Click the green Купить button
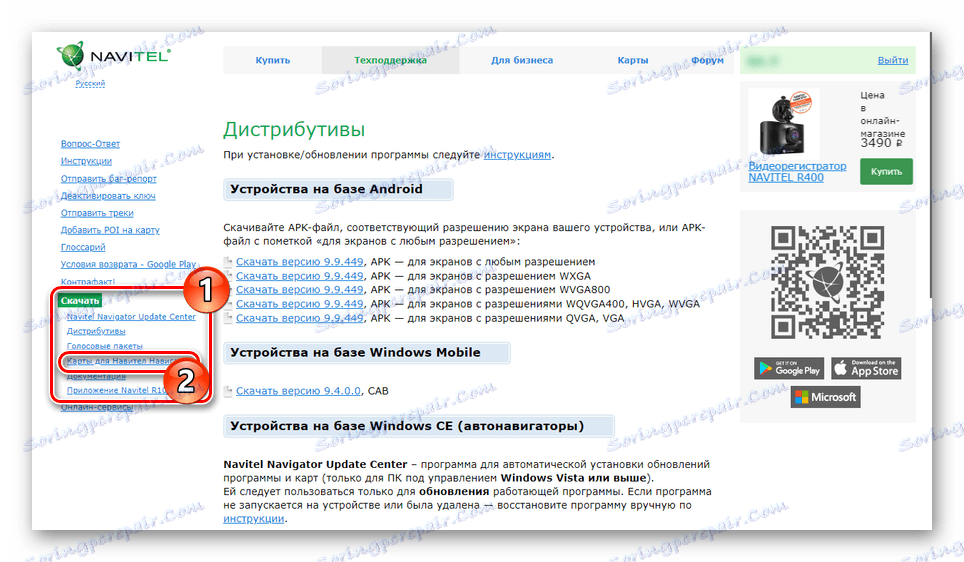 point(886,172)
